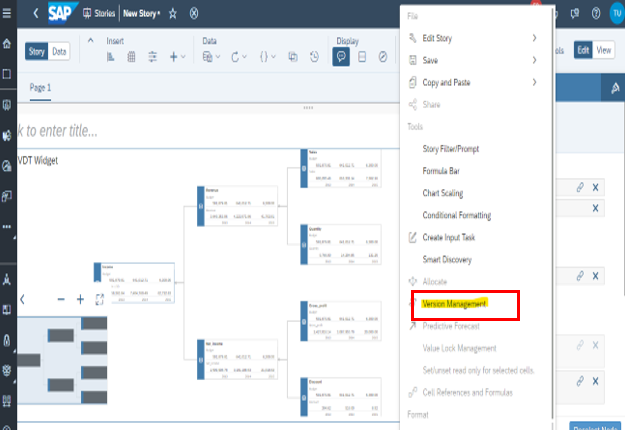The width and height of the screenshot is (625, 430).
Task: Open the Page 1 tab
Action: coord(40,88)
